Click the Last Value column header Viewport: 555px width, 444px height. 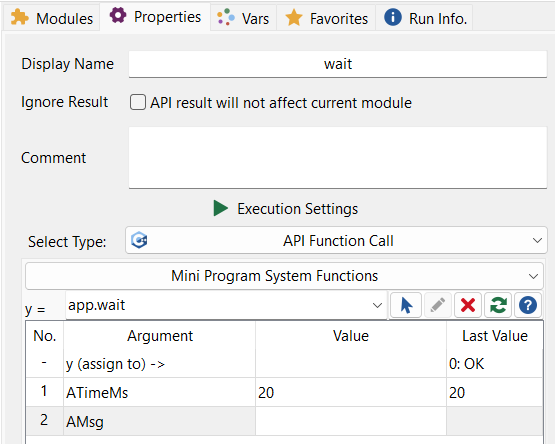tap(494, 336)
